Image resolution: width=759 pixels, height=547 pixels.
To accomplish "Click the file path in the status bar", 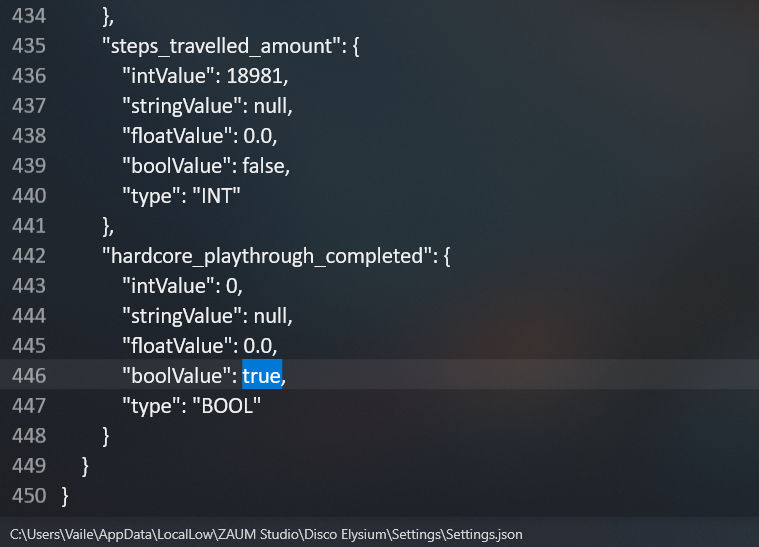I will [x=266, y=534].
